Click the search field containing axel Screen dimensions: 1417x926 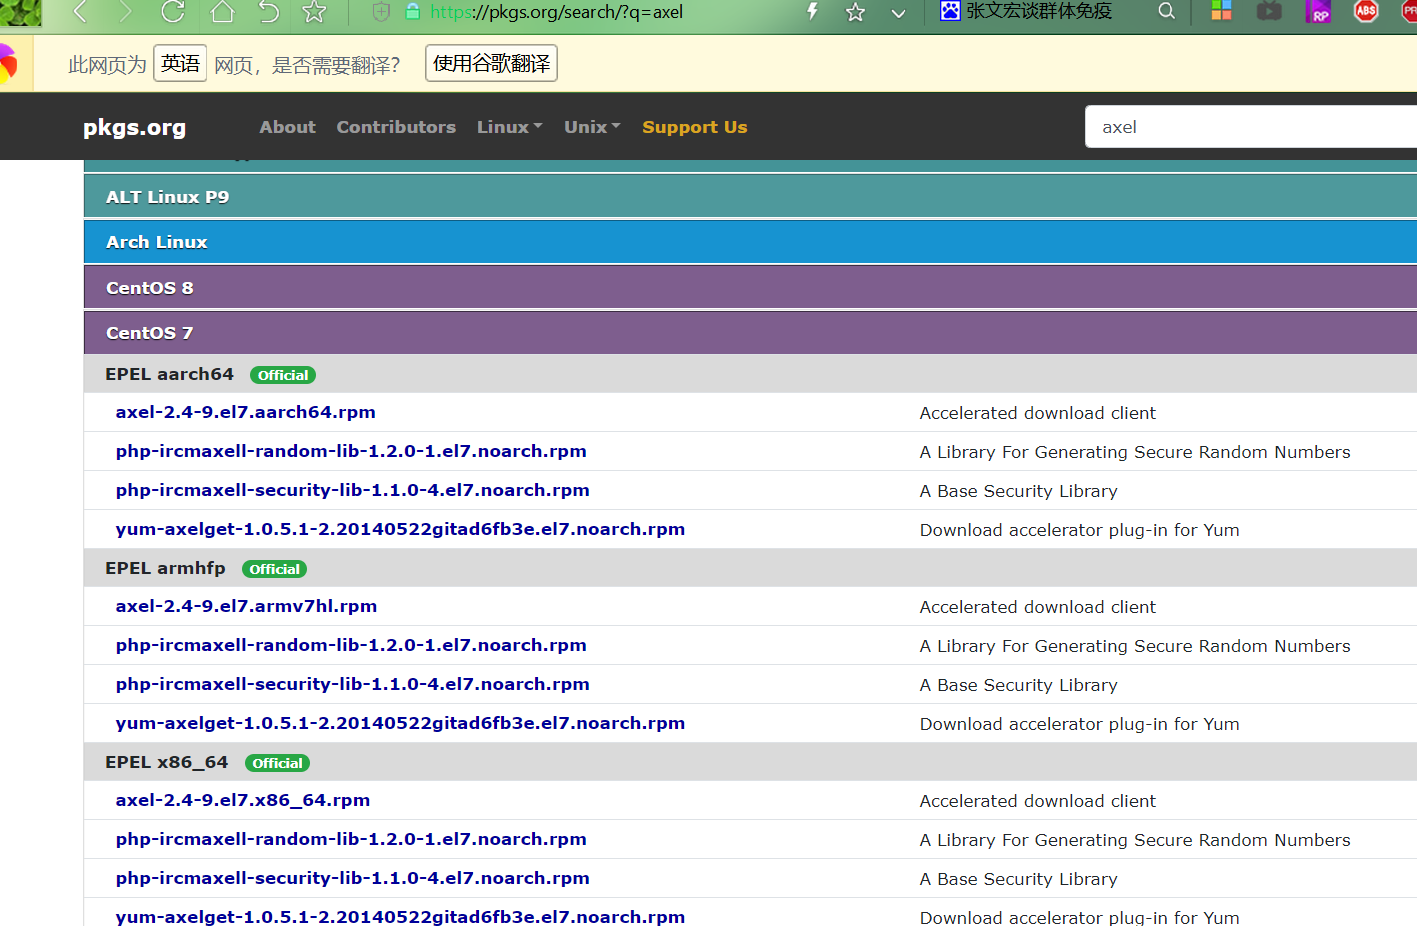tap(1250, 127)
